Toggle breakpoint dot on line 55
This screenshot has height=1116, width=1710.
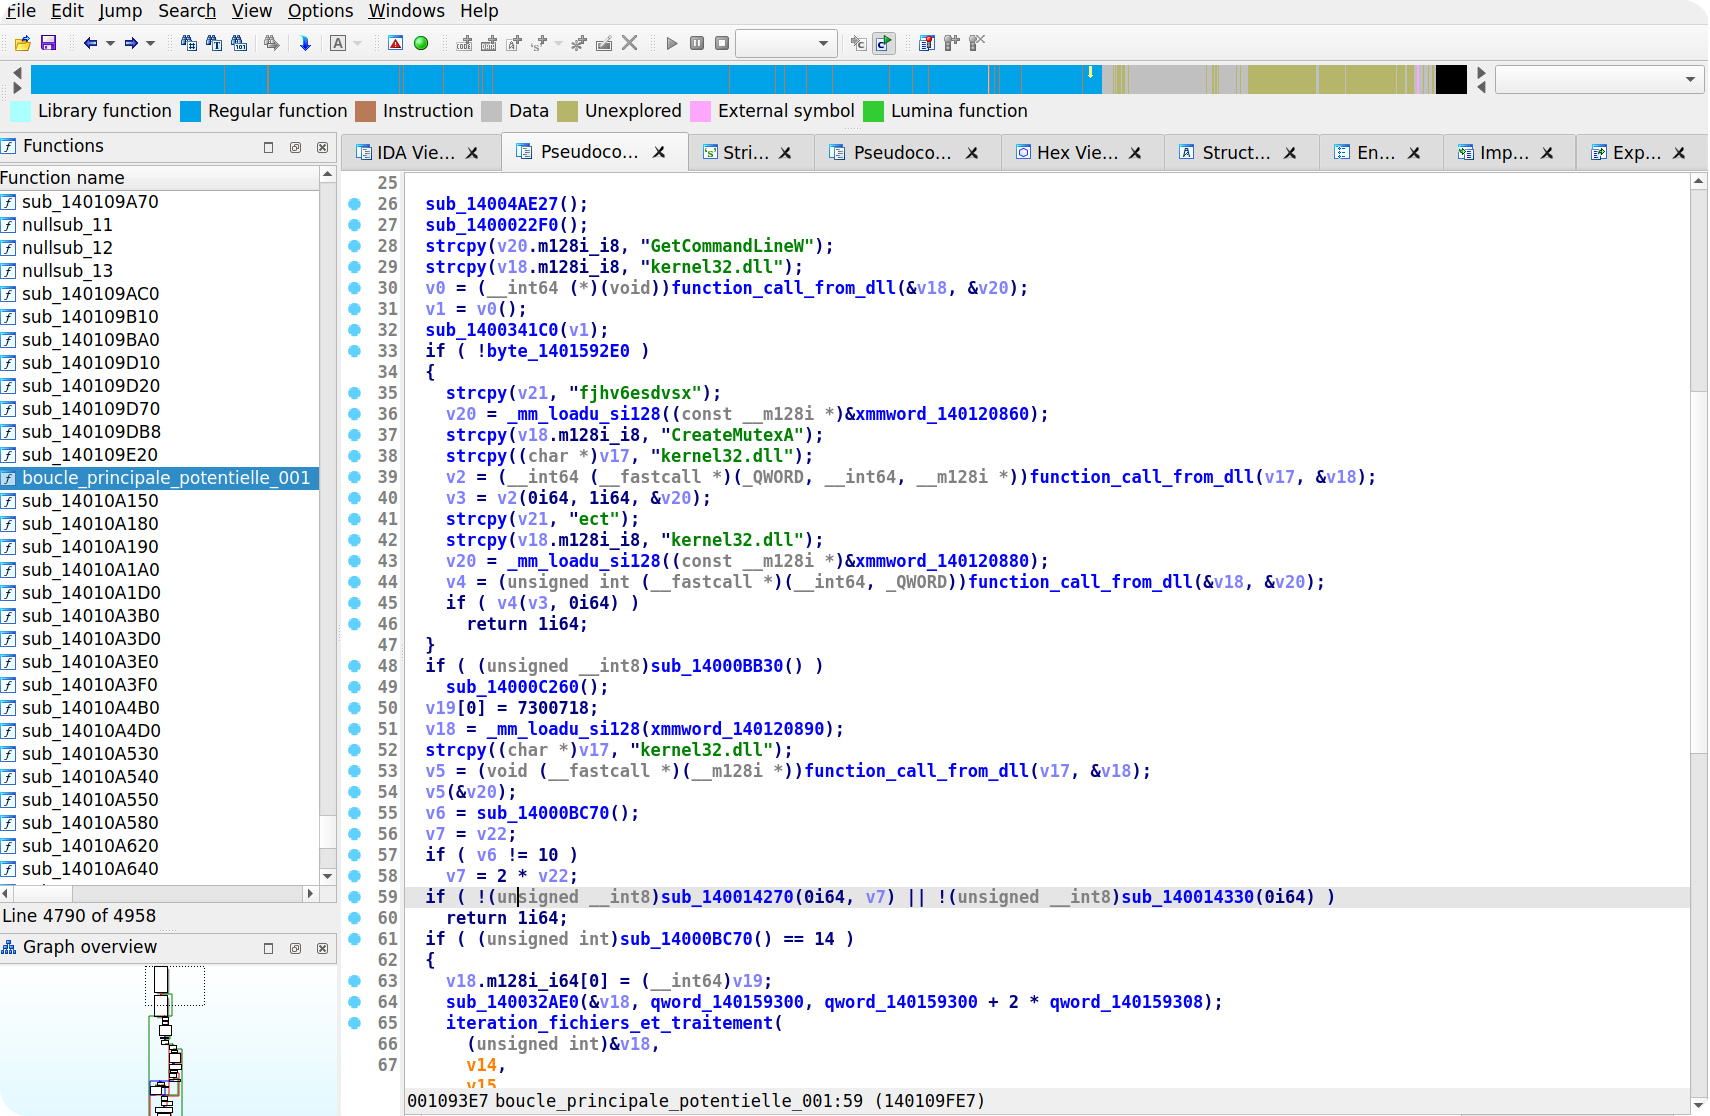click(x=354, y=813)
